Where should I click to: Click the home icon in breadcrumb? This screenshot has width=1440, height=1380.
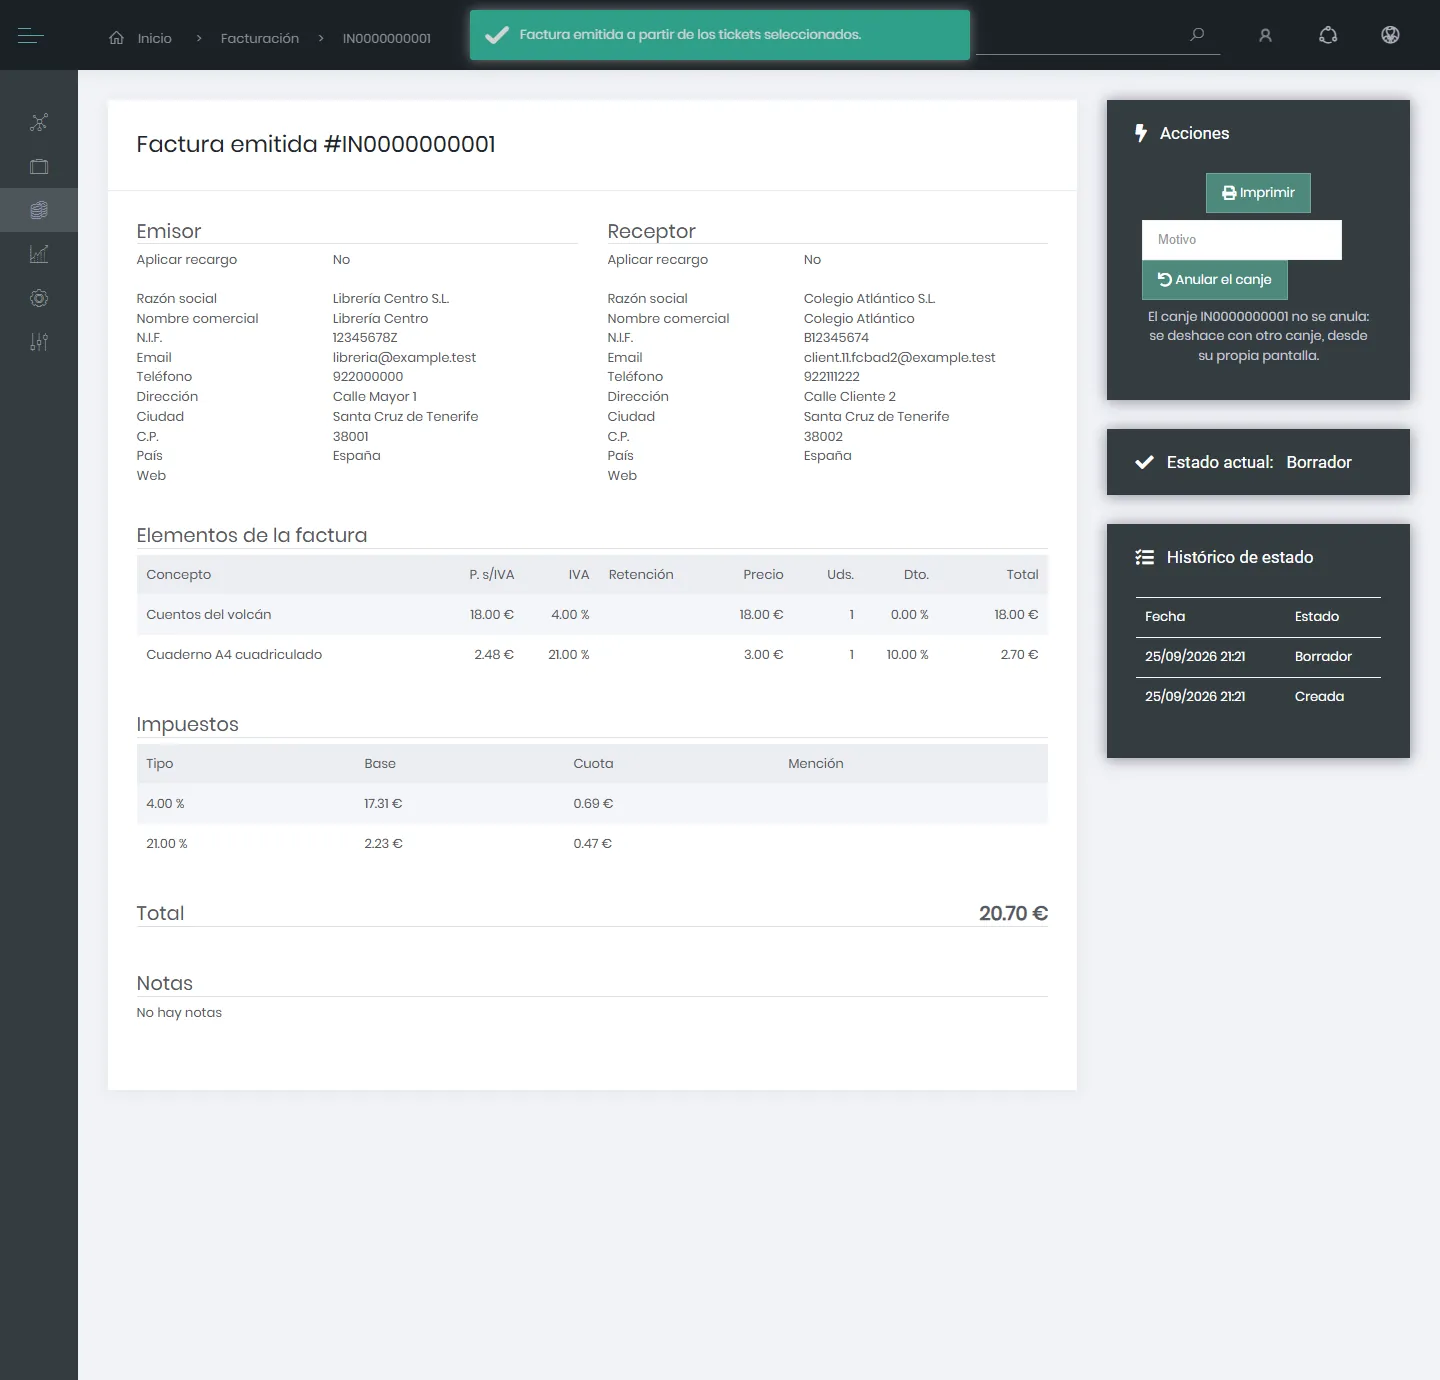pos(117,38)
